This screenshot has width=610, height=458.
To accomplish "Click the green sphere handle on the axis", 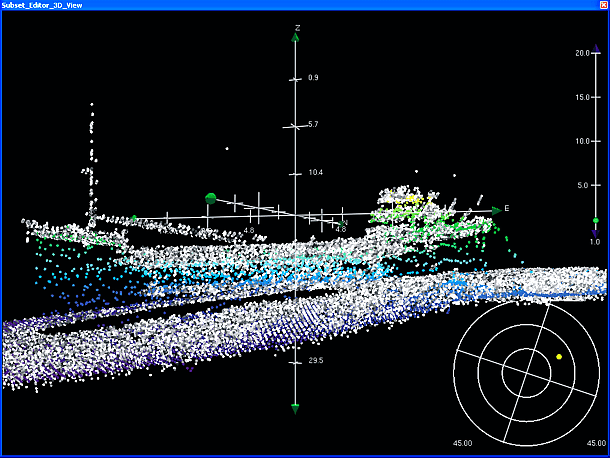I will point(211,199).
